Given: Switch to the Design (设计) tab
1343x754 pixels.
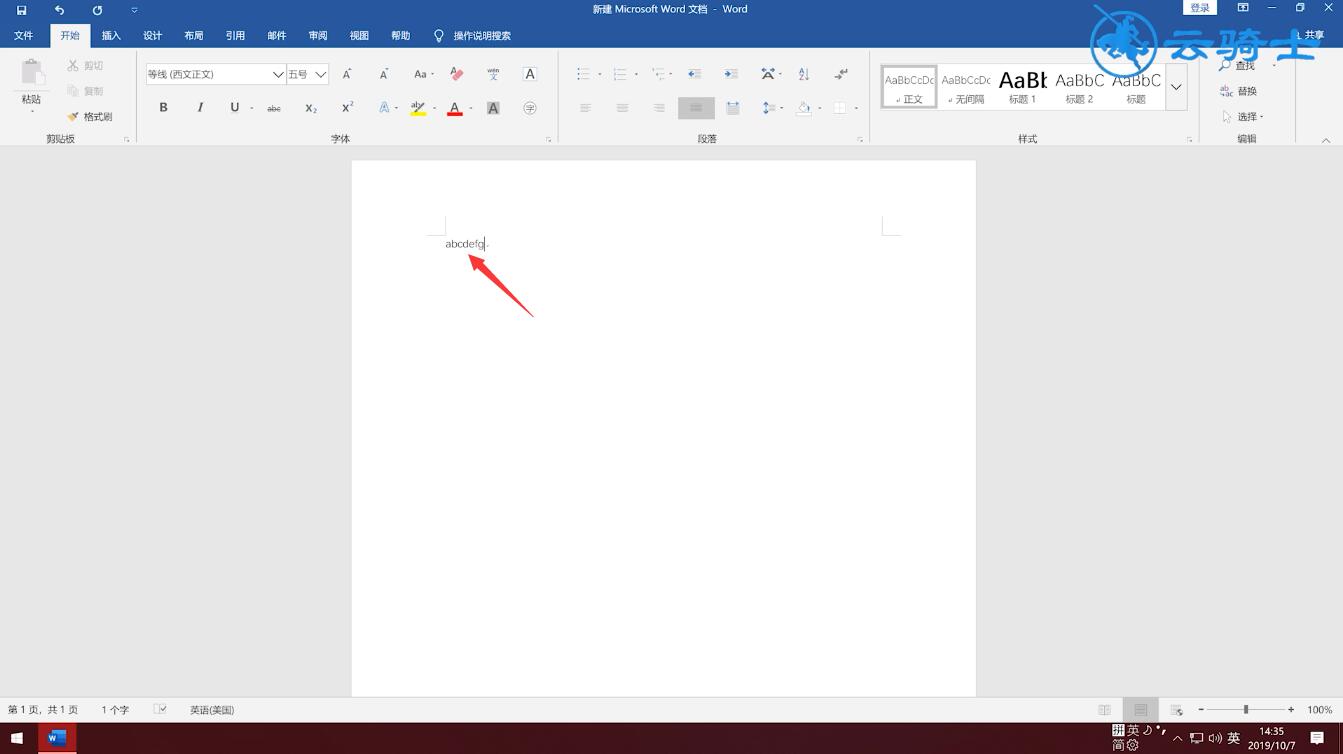Looking at the screenshot, I should (x=152, y=35).
